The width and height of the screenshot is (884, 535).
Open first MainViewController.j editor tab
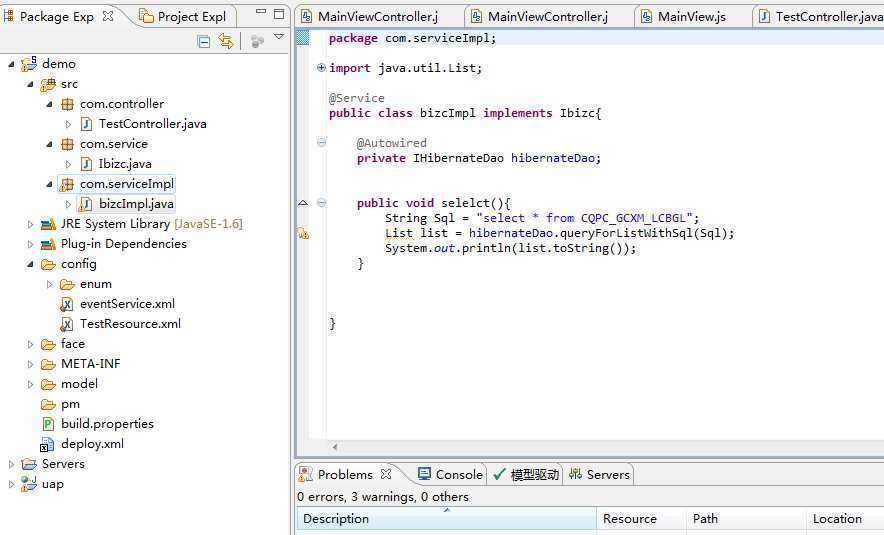click(x=378, y=17)
